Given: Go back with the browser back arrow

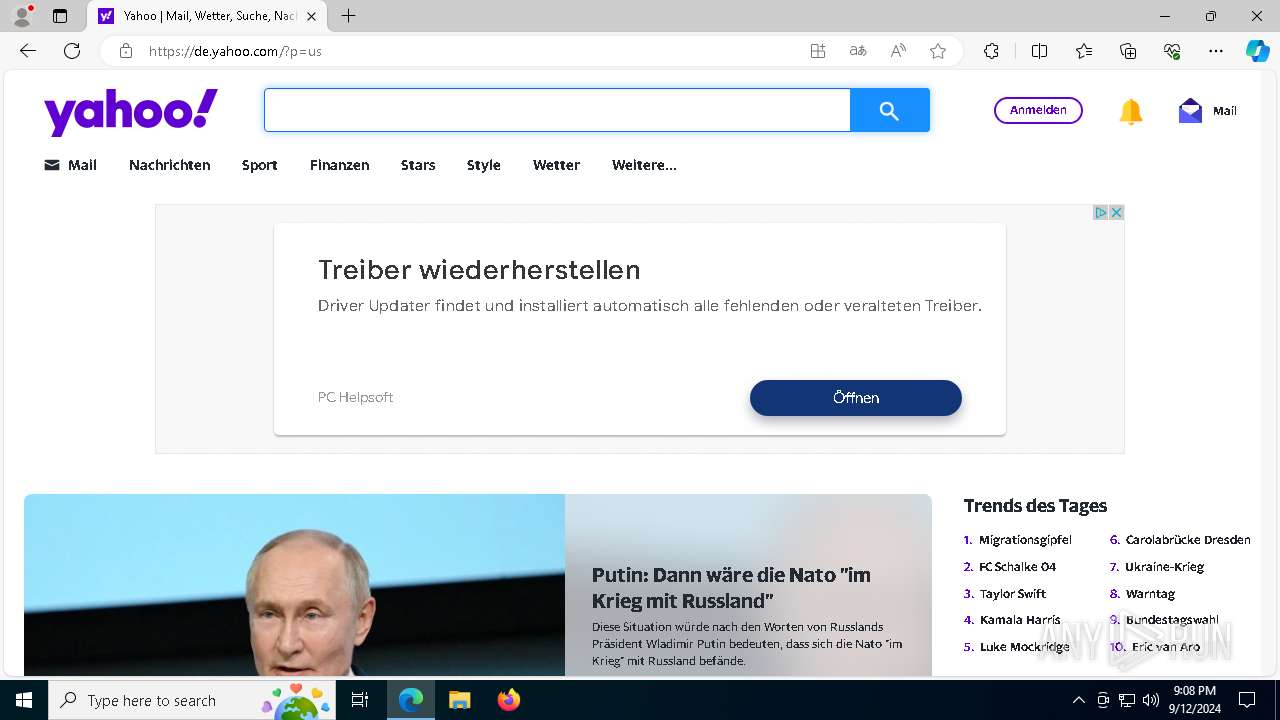Looking at the screenshot, I should coord(28,51).
